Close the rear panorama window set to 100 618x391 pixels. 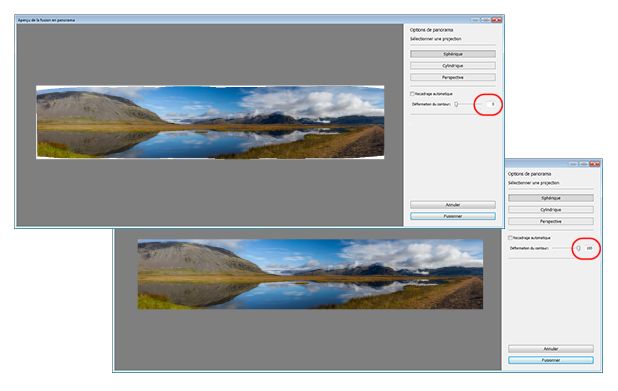pyautogui.click(x=595, y=164)
